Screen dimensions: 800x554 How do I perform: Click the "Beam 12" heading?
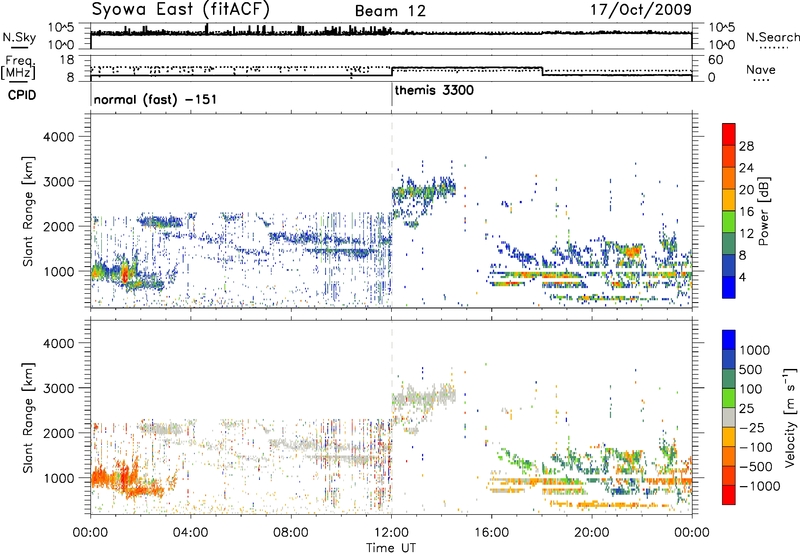(x=390, y=11)
